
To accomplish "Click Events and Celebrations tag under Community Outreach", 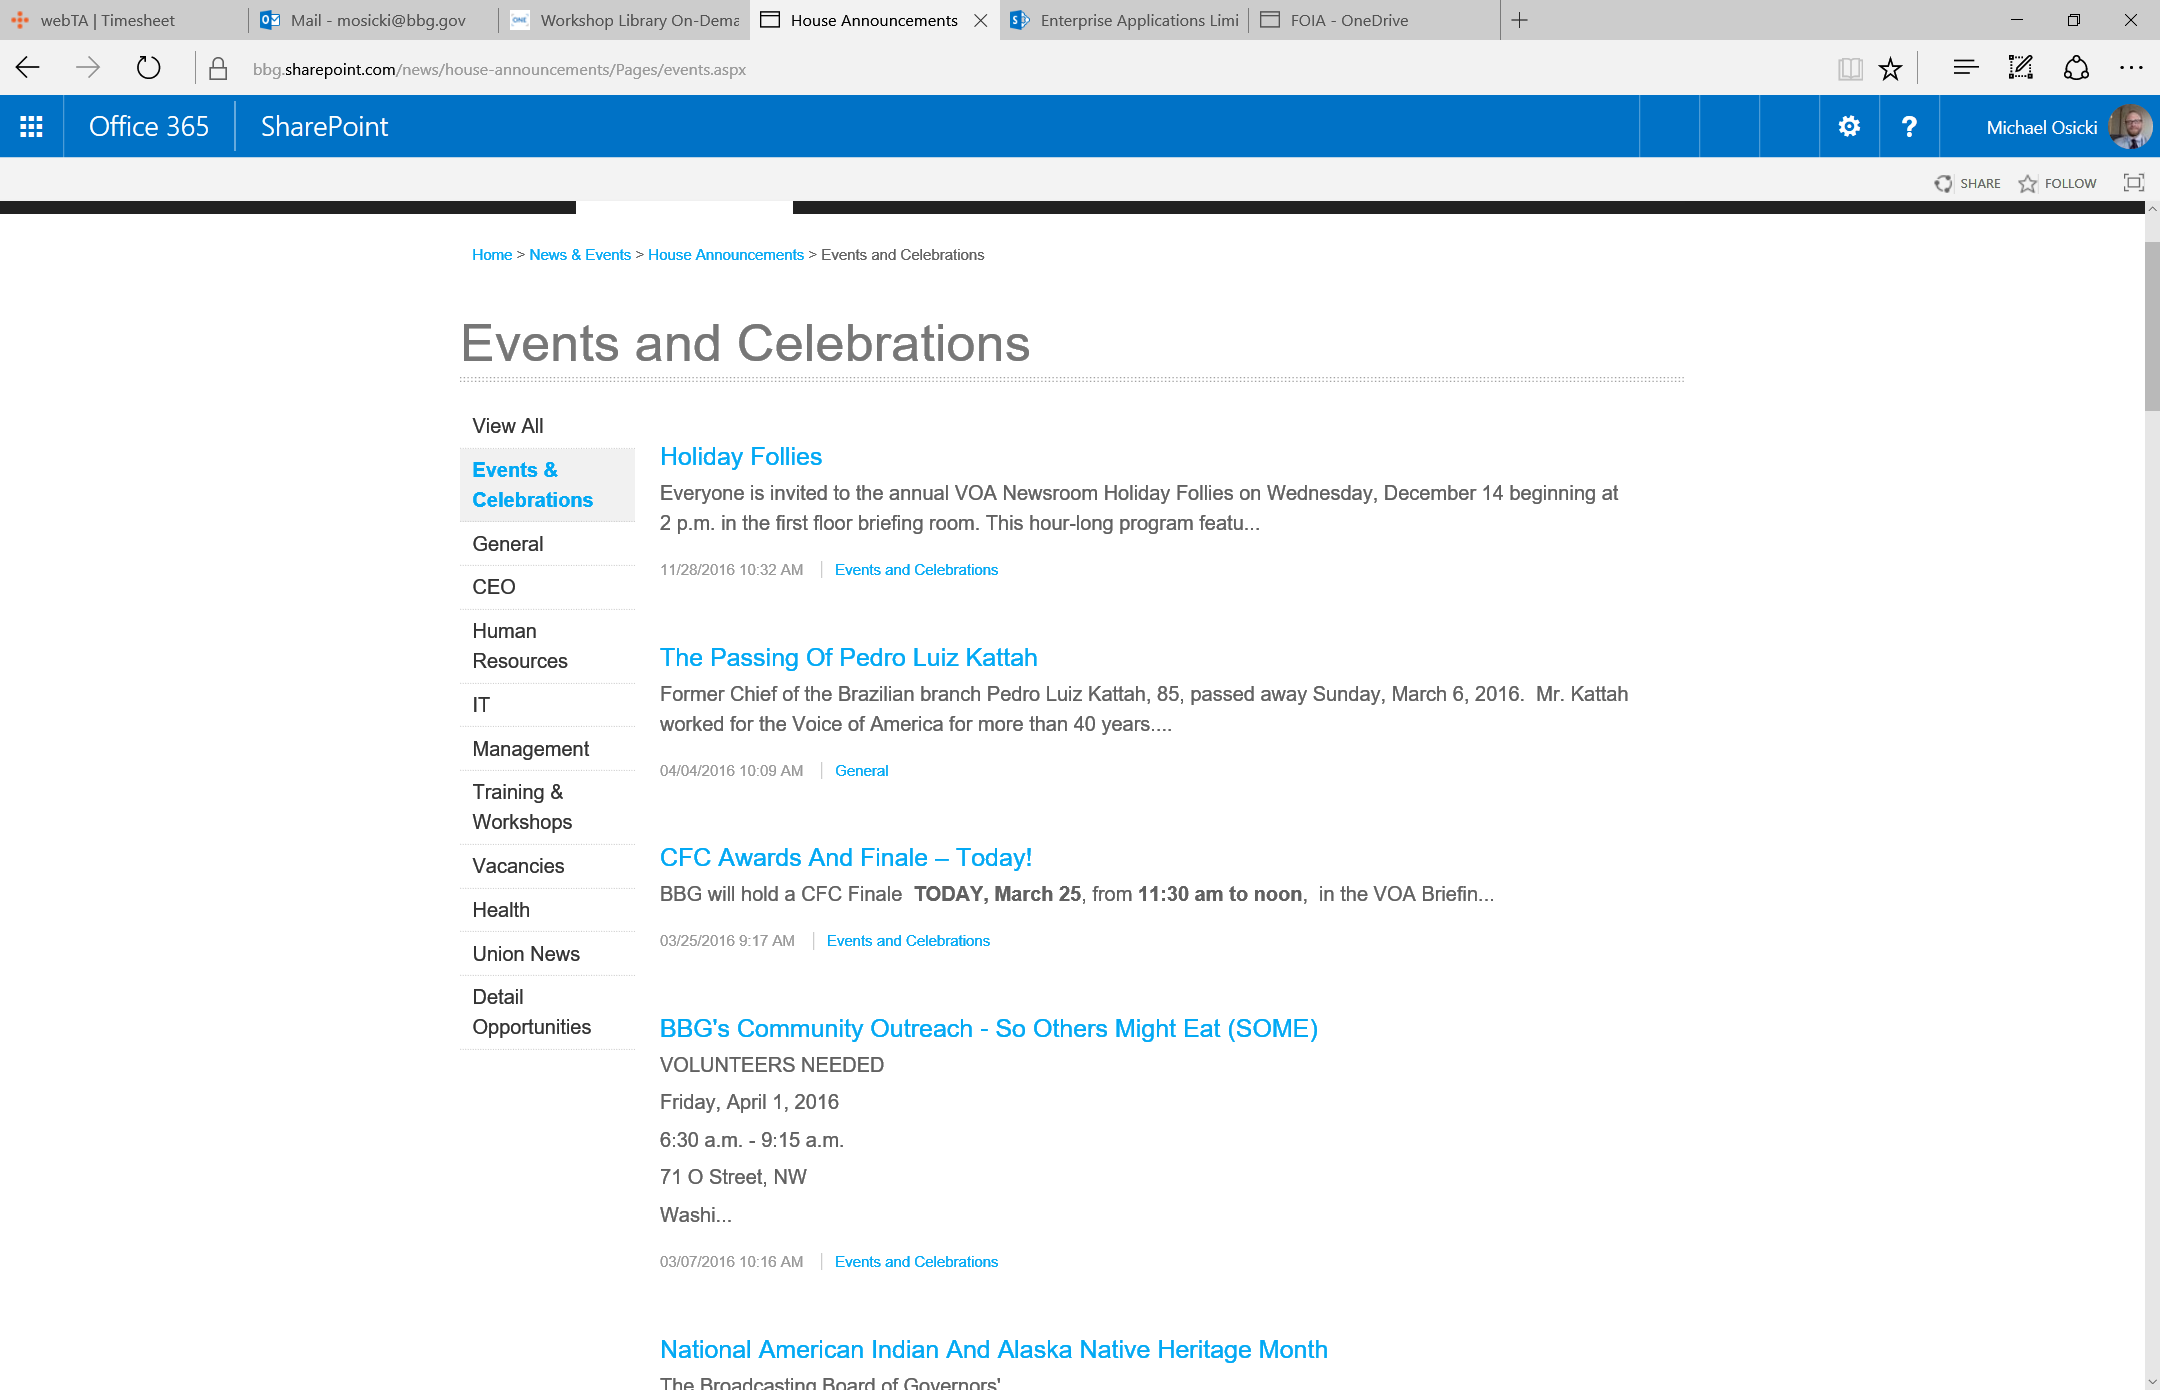I will click(x=916, y=1262).
